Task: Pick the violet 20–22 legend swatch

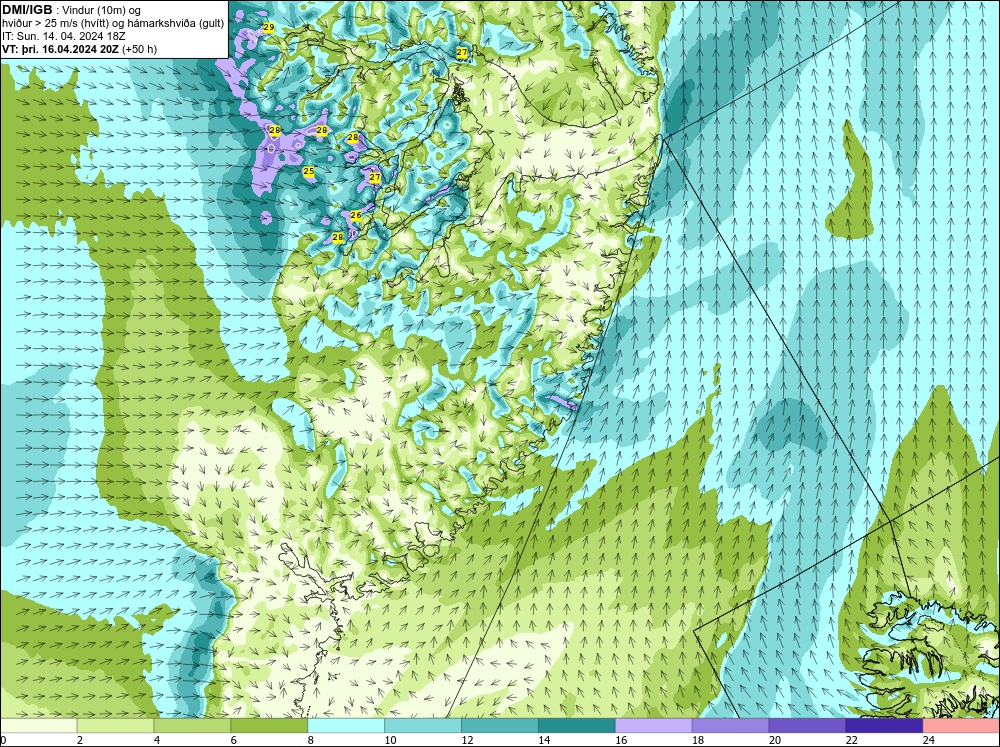Action: (807, 726)
